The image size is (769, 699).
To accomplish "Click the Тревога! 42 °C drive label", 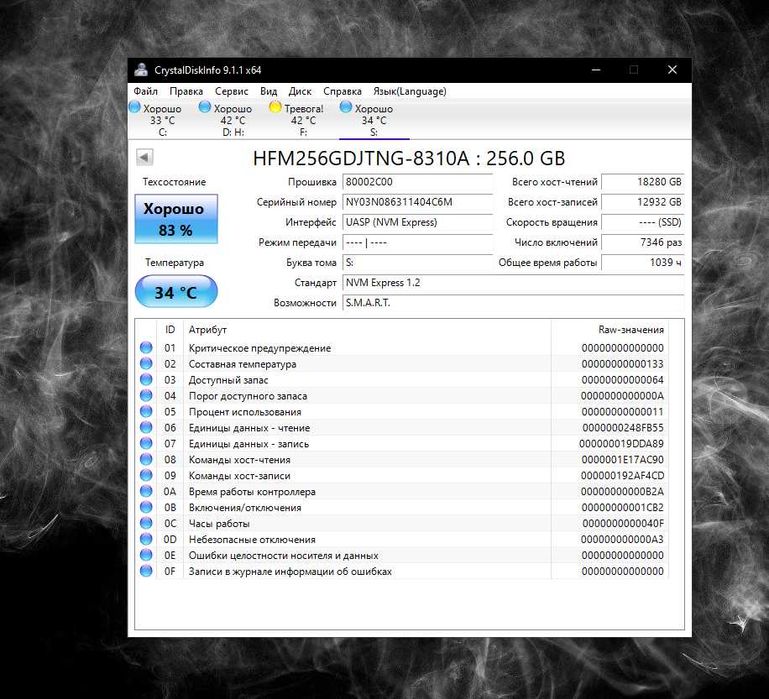I will (304, 114).
